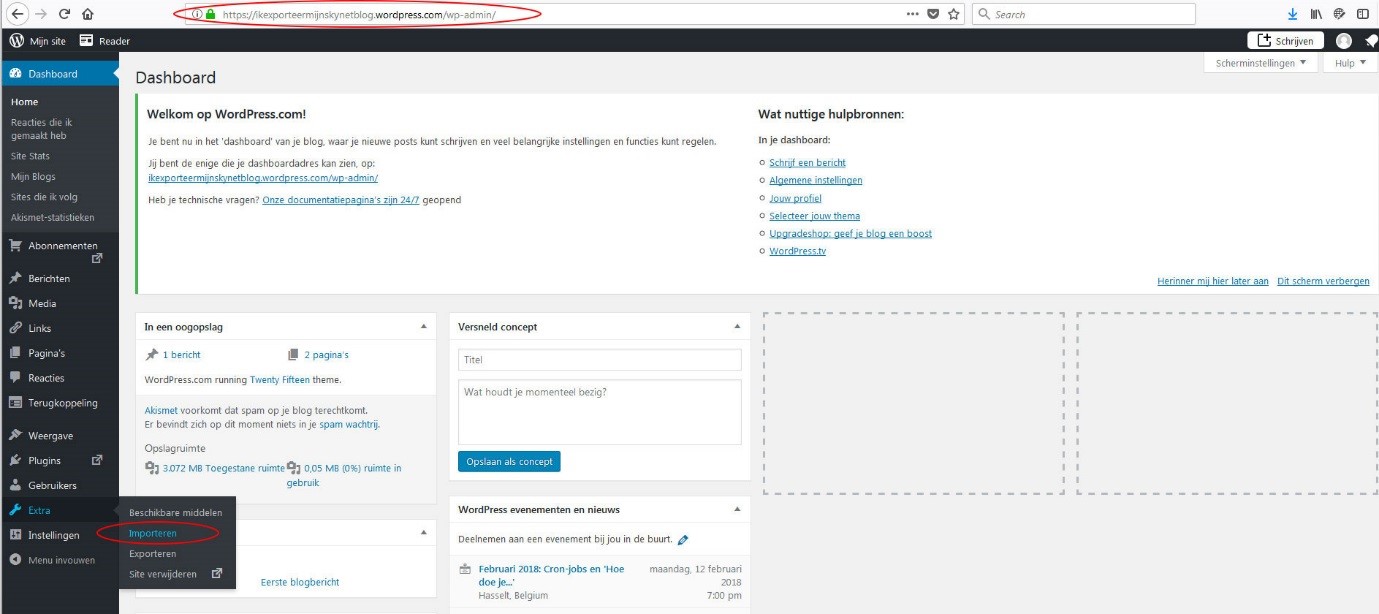Viewport: 1379px width, 614px height.
Task: Click the wrench icon beside Extra
Action: coord(15,510)
